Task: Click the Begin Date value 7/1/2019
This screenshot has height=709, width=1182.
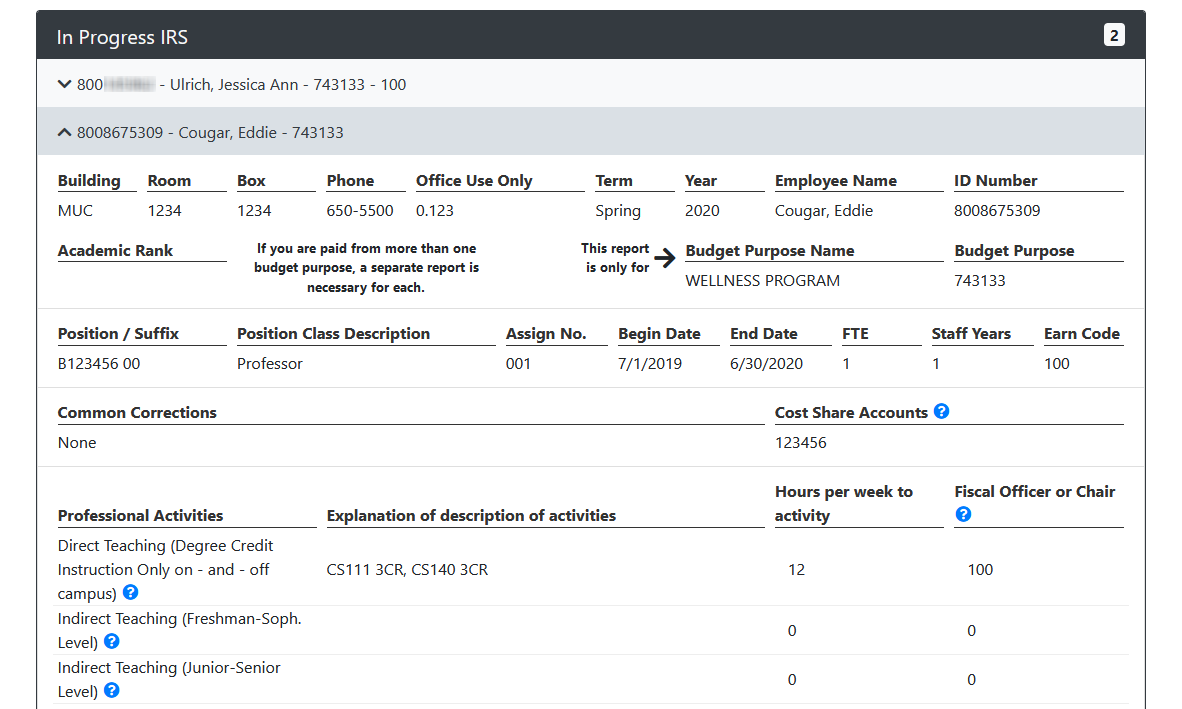Action: tap(650, 364)
